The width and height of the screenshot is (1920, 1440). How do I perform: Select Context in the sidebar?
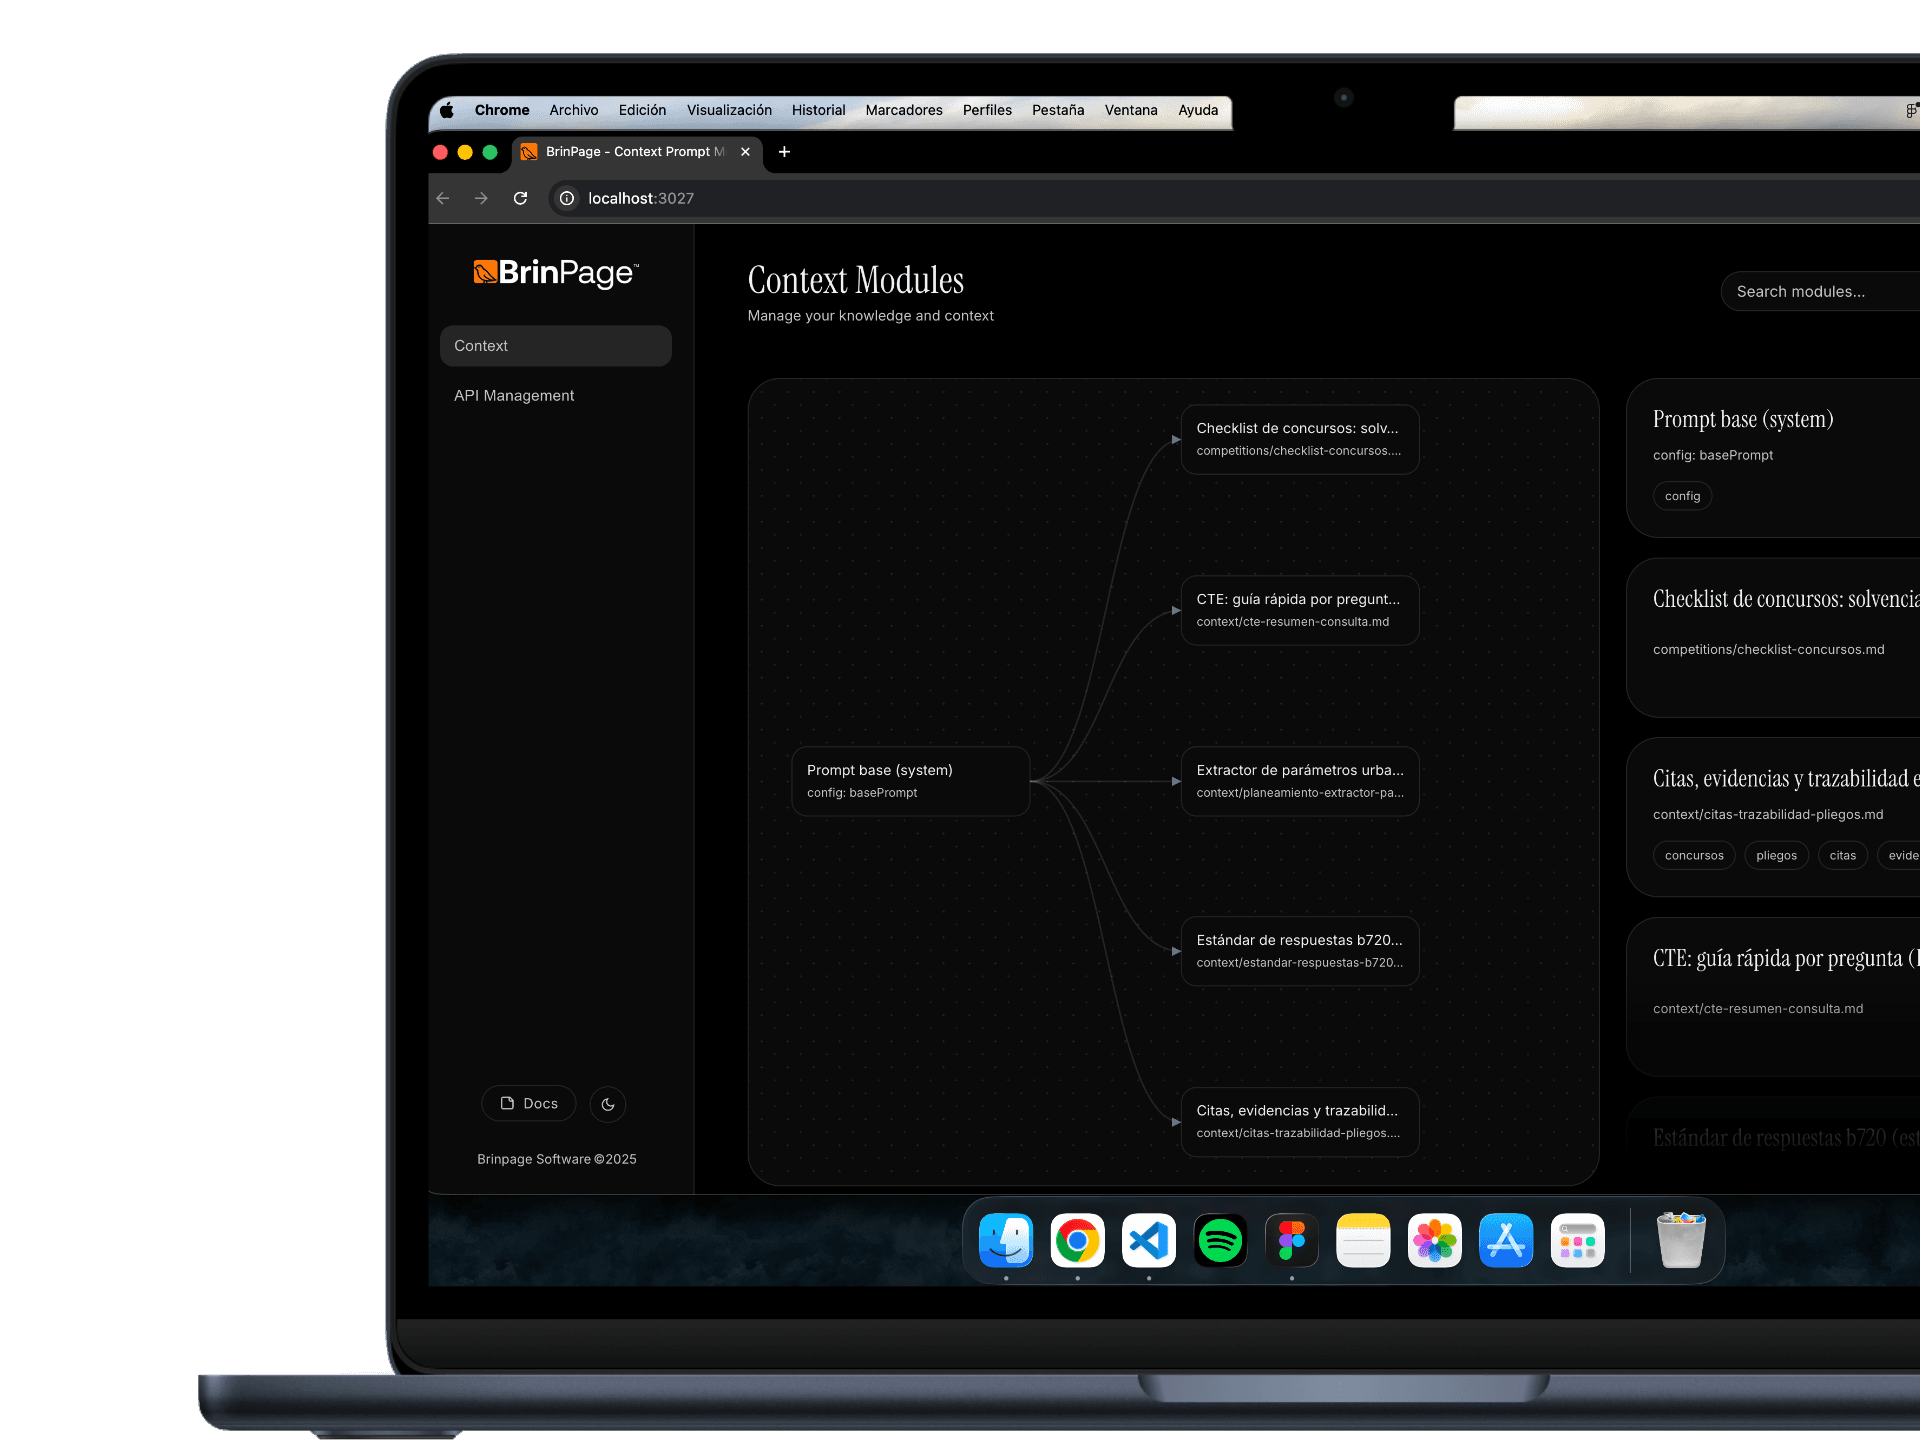click(x=555, y=345)
